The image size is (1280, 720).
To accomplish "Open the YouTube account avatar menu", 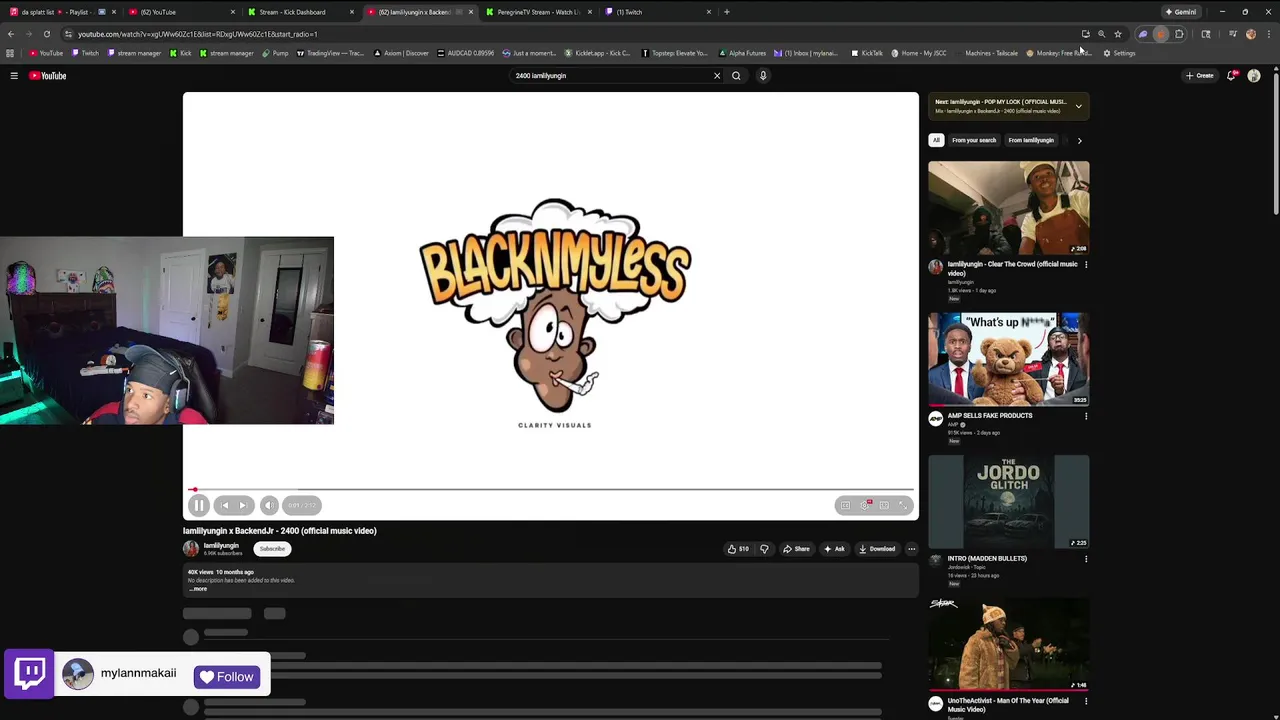I will pyautogui.click(x=1254, y=76).
